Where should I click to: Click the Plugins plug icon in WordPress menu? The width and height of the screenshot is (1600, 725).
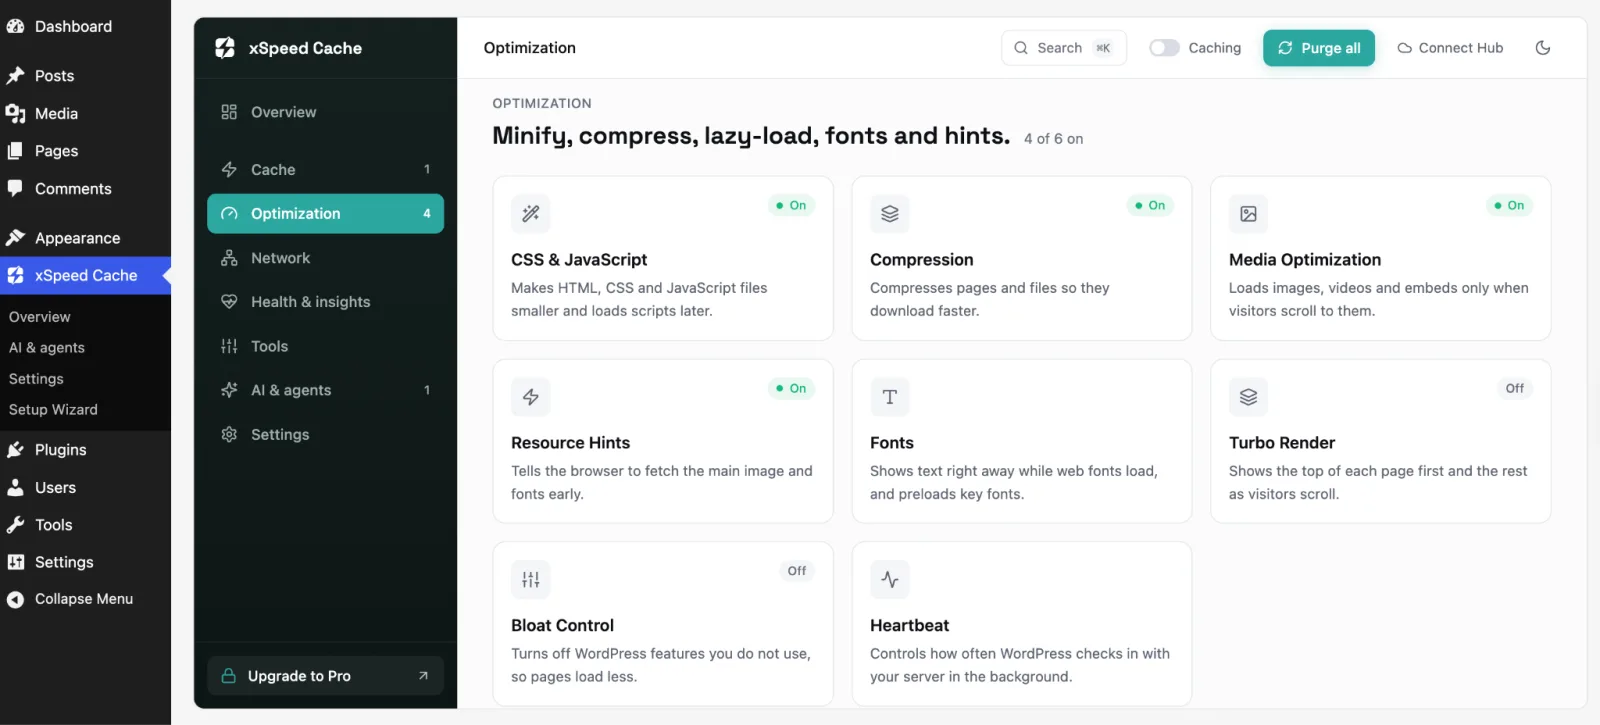(x=15, y=450)
